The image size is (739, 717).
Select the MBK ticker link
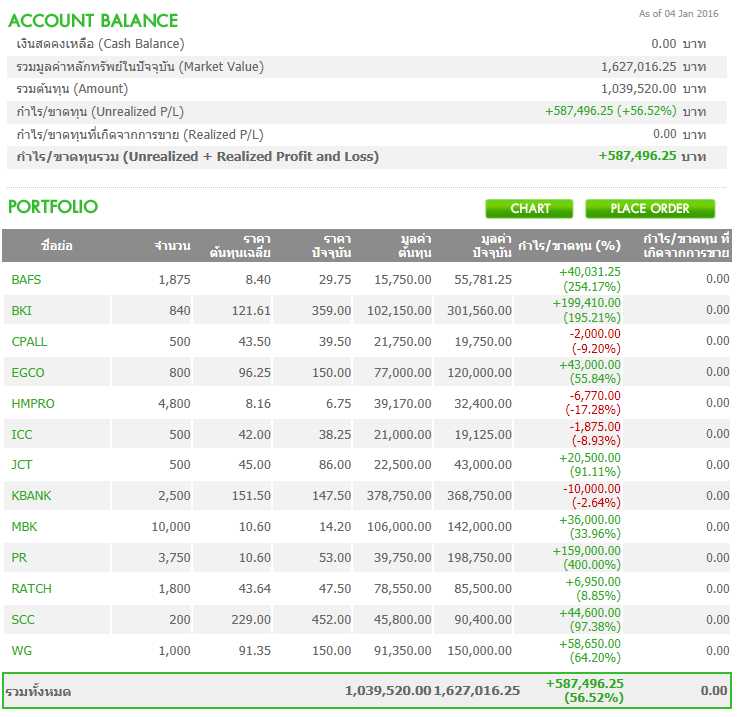tap(24, 527)
